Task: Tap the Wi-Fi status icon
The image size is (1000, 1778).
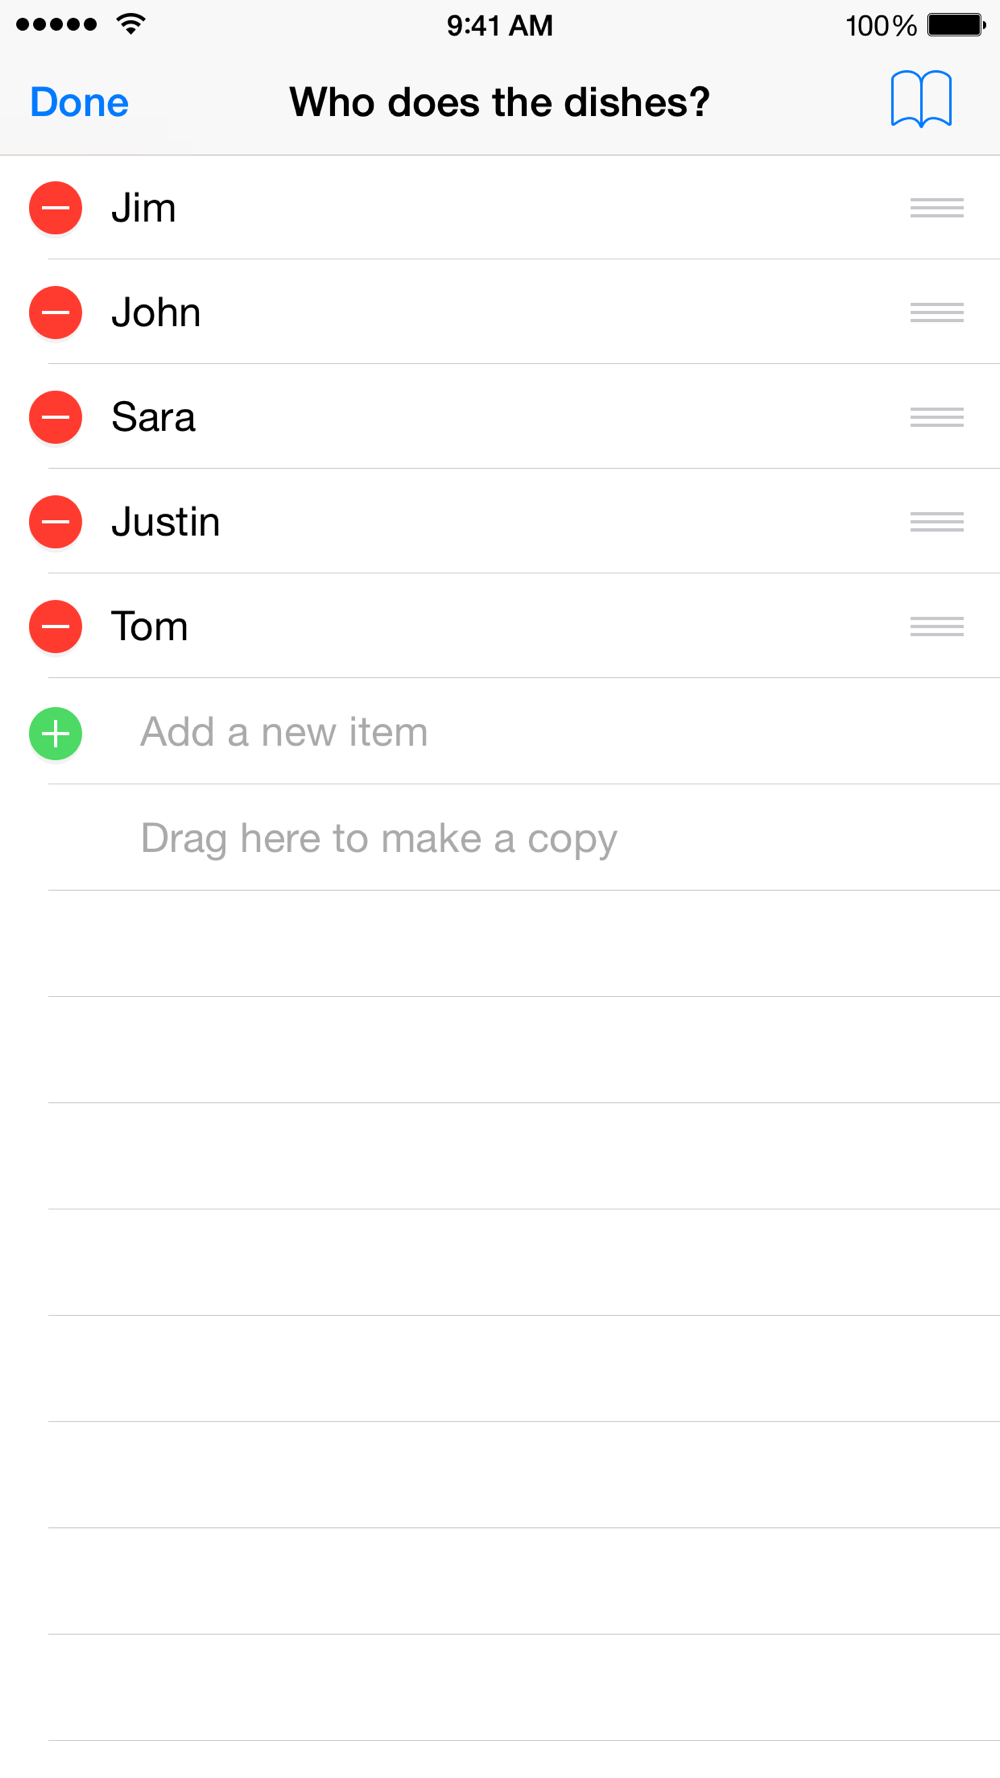Action: coord(131,24)
